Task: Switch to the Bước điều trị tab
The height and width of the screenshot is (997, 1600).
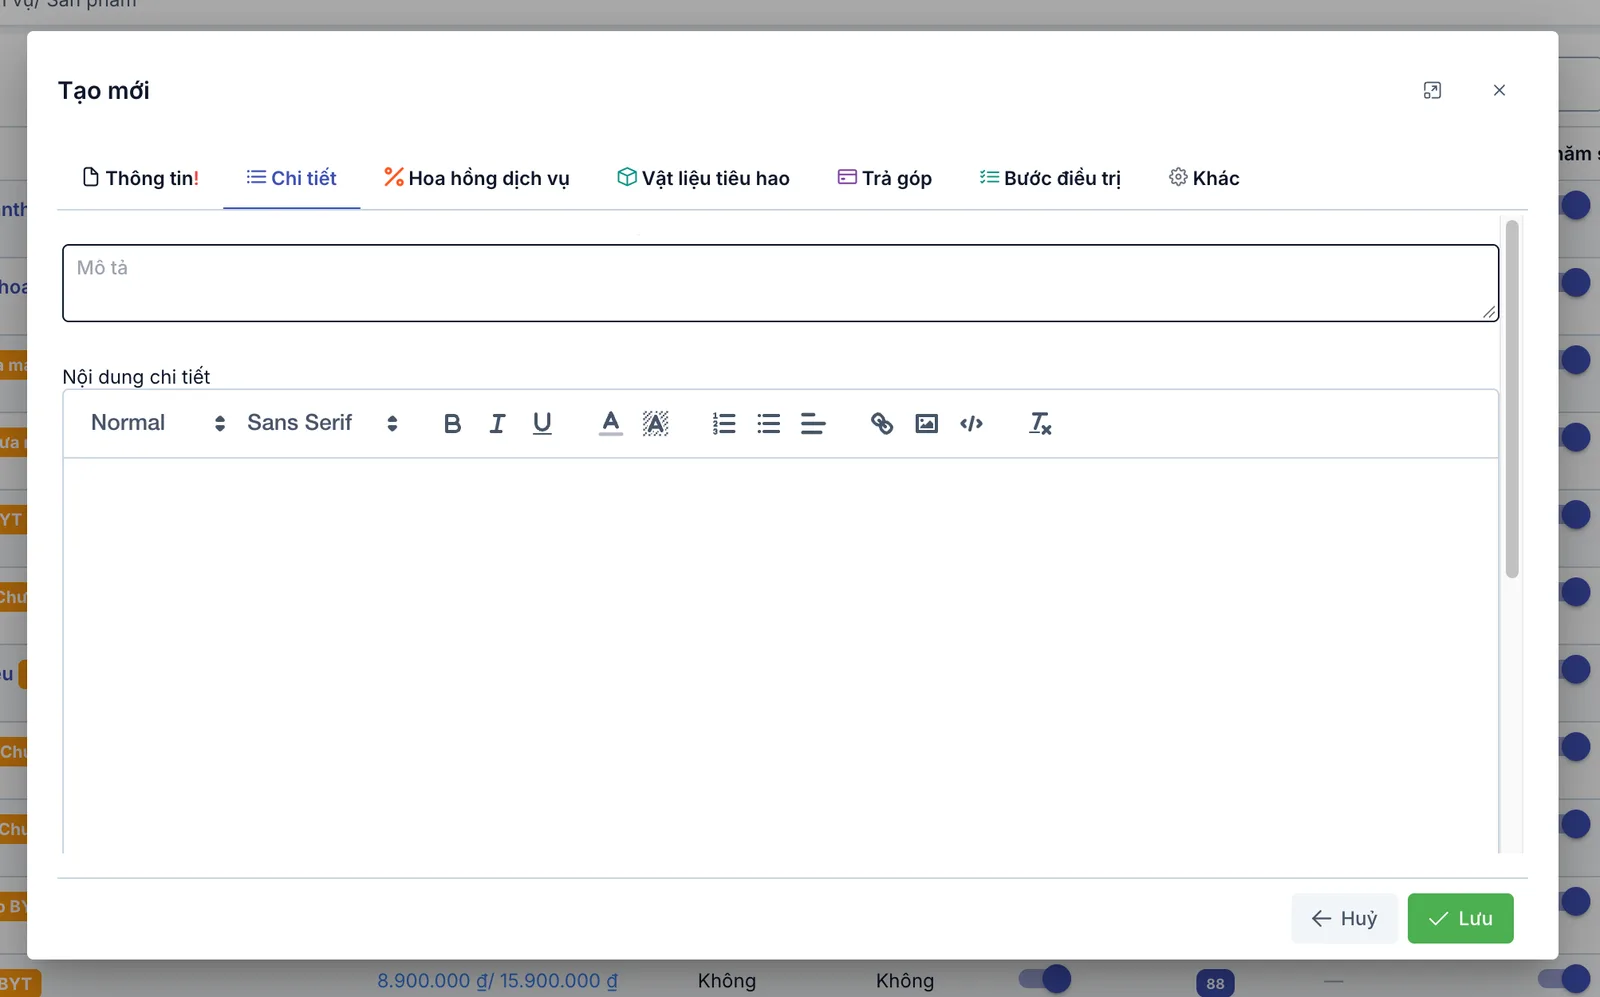Action: coord(1050,178)
